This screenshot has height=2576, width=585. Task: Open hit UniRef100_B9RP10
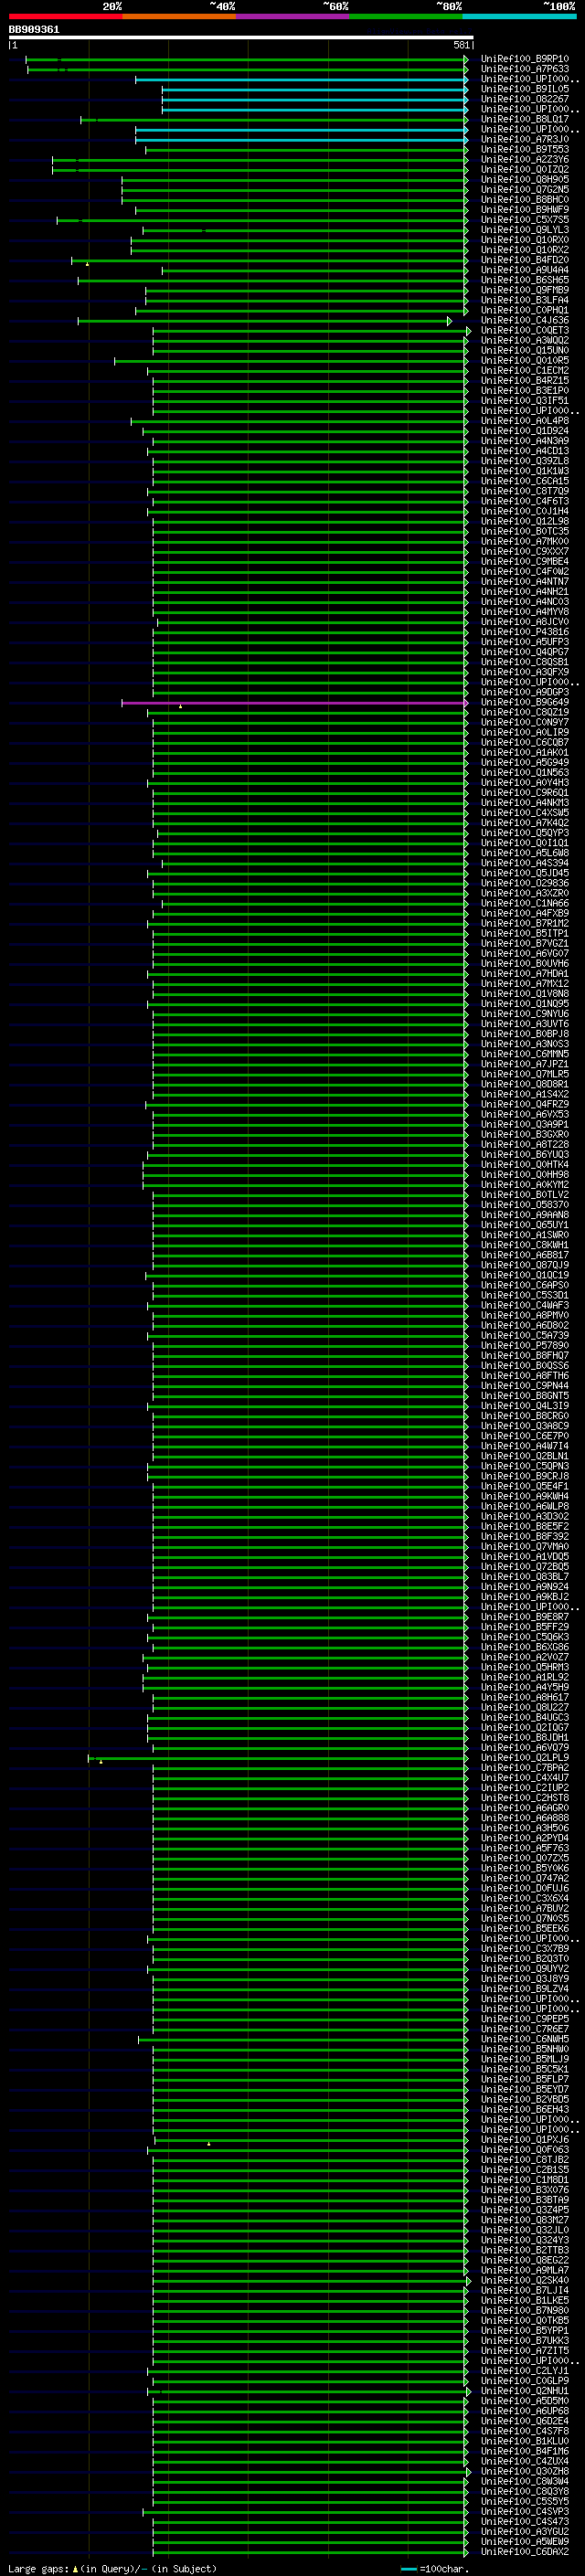click(x=524, y=59)
